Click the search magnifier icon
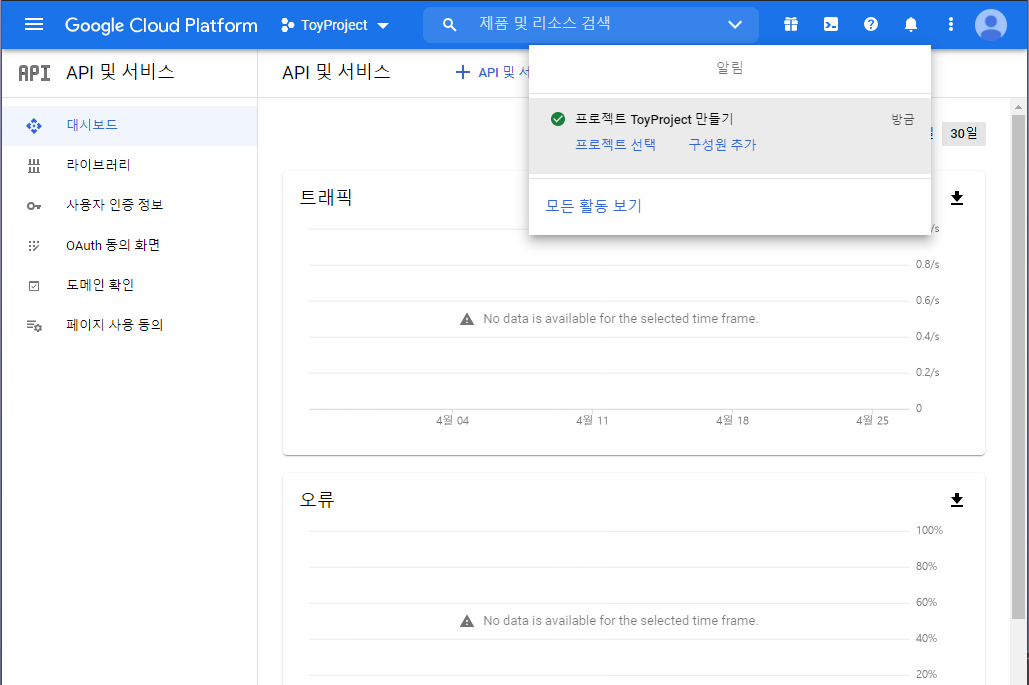Image resolution: width=1029 pixels, height=685 pixels. click(x=450, y=25)
